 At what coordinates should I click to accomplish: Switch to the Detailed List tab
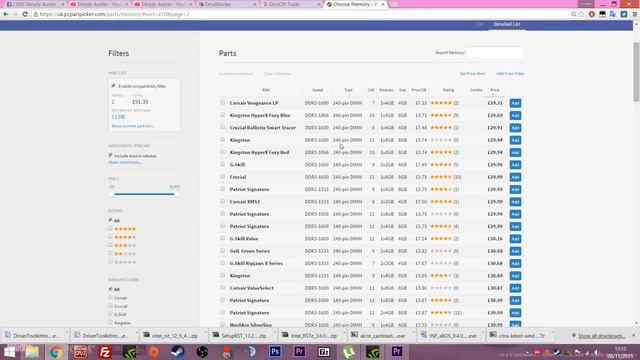point(507,24)
